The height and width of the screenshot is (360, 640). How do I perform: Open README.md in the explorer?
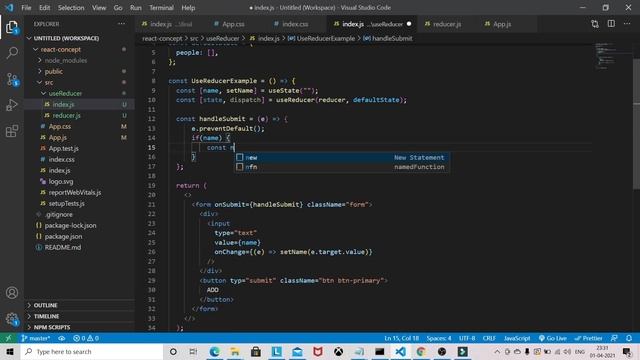tap(80, 247)
